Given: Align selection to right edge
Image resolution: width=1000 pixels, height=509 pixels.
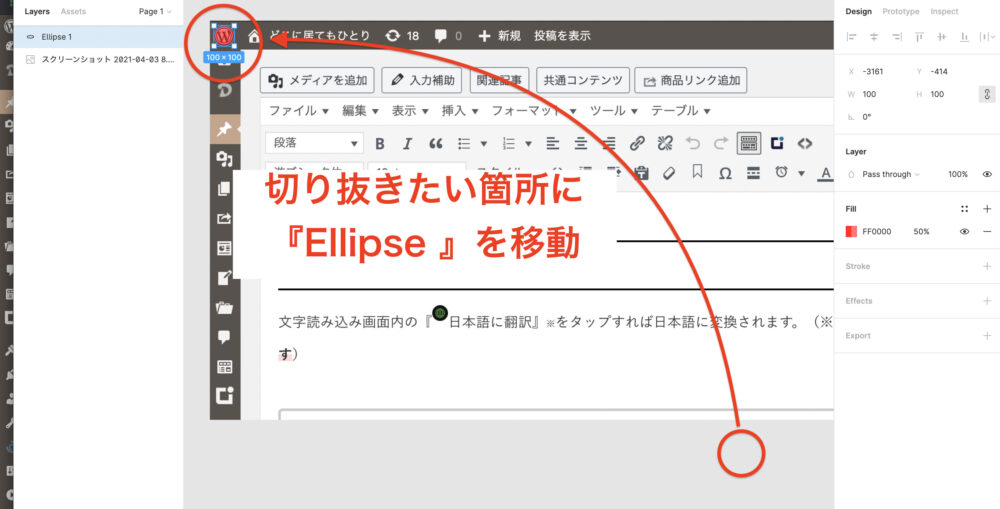Looking at the screenshot, I should click(897, 37).
